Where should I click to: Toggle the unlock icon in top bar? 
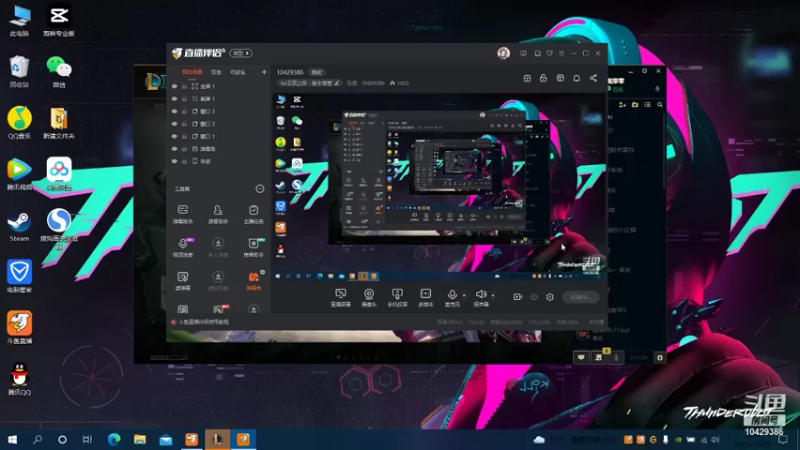543,78
